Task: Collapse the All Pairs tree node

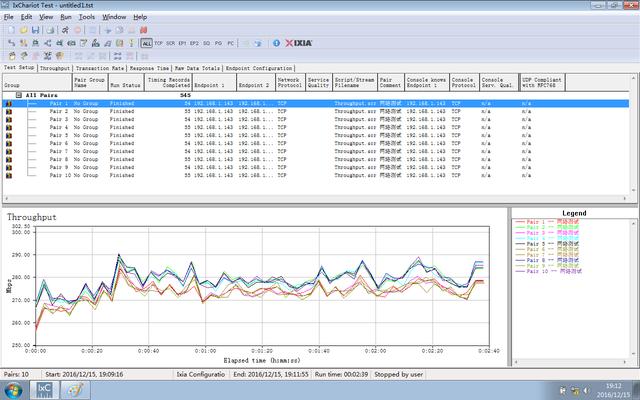Action: pos(21,96)
